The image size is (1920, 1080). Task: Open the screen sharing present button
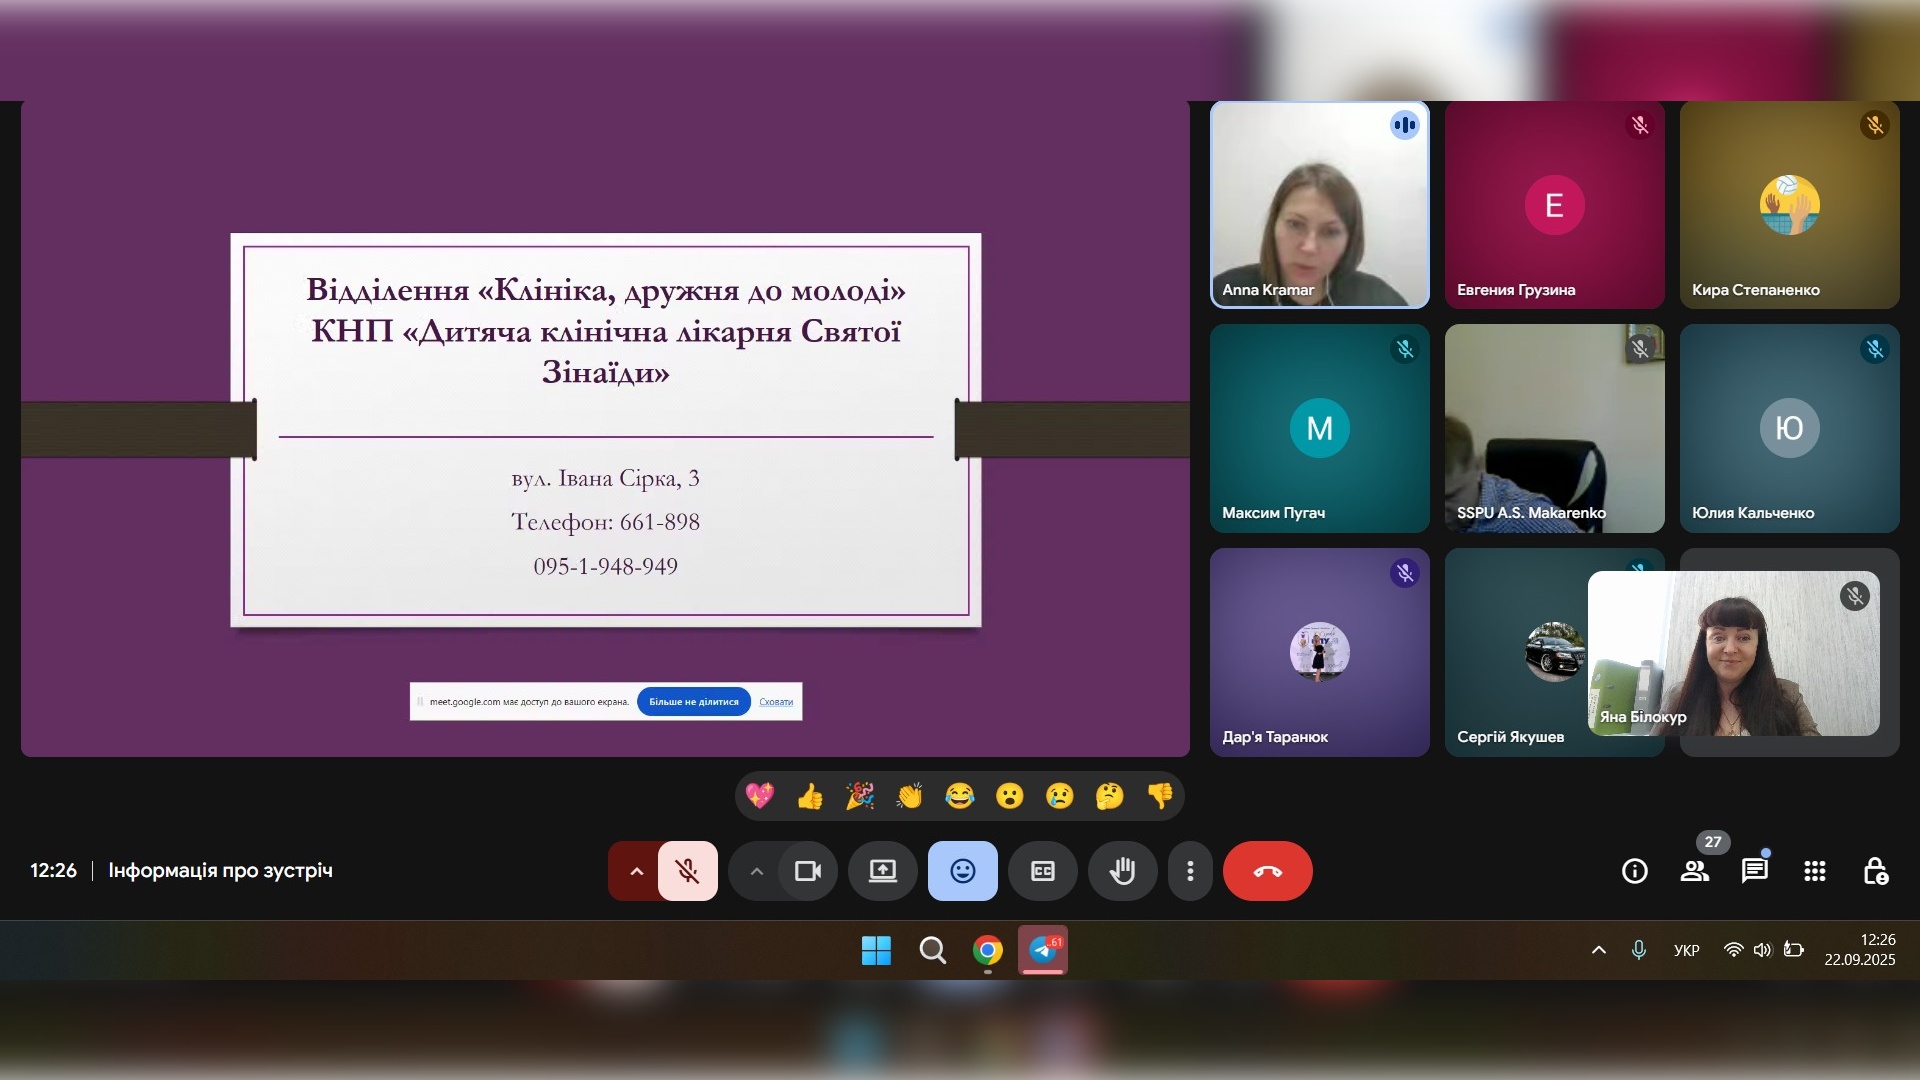click(x=882, y=871)
